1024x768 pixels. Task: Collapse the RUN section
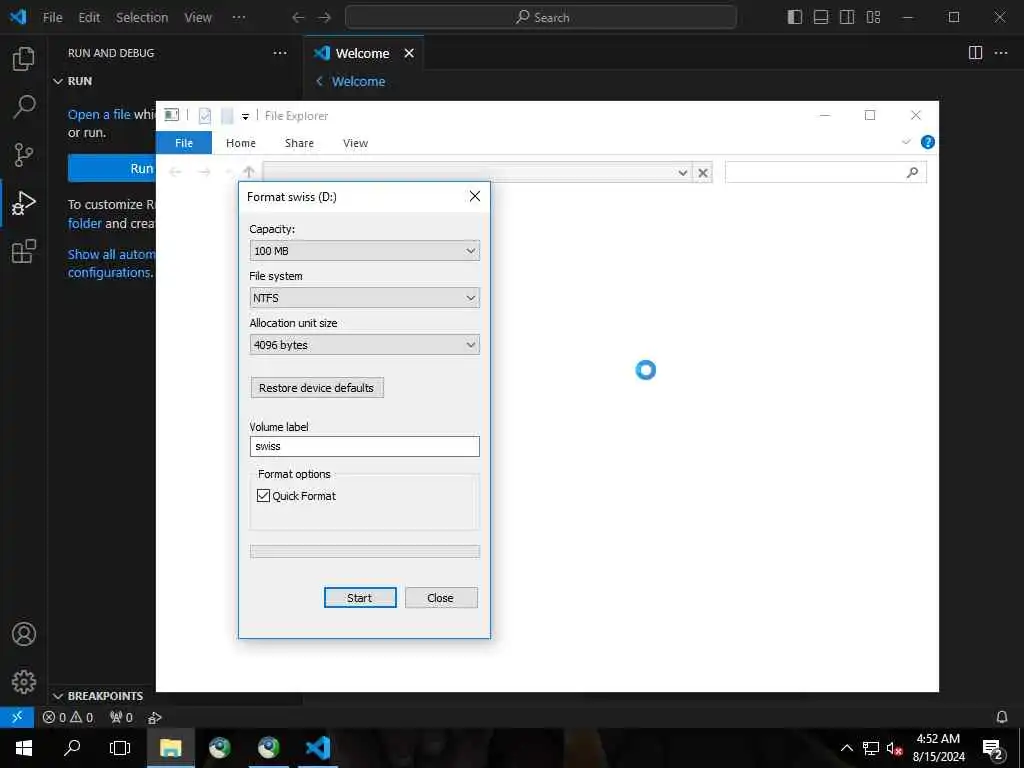[x=58, y=81]
